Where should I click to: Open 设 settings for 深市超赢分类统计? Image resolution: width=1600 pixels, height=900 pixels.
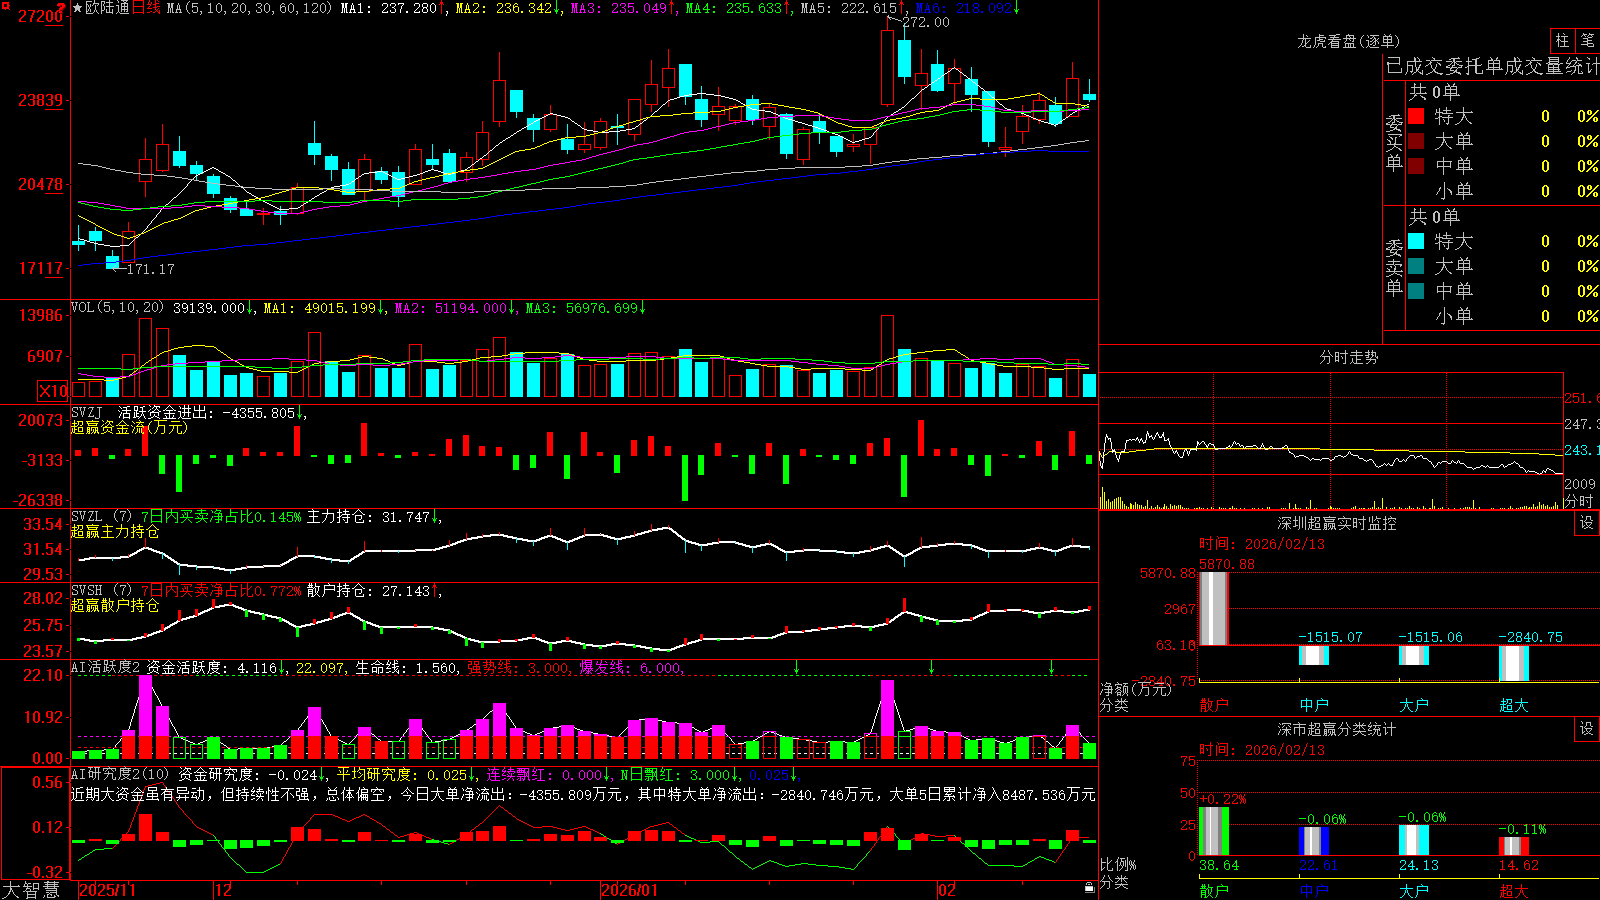tap(1587, 729)
